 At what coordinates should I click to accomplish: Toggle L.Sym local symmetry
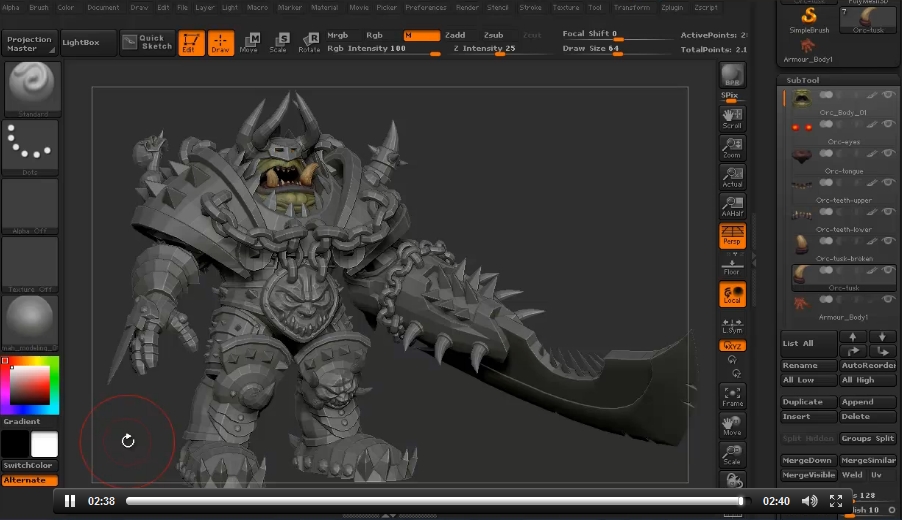(732, 326)
